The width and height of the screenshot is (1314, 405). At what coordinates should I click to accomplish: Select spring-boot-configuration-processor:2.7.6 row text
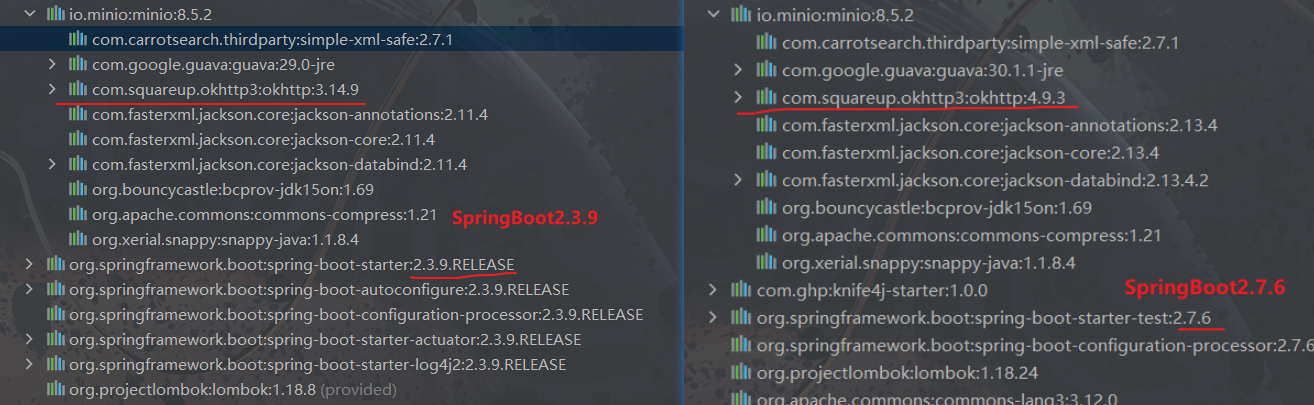pyautogui.click(x=1035, y=345)
